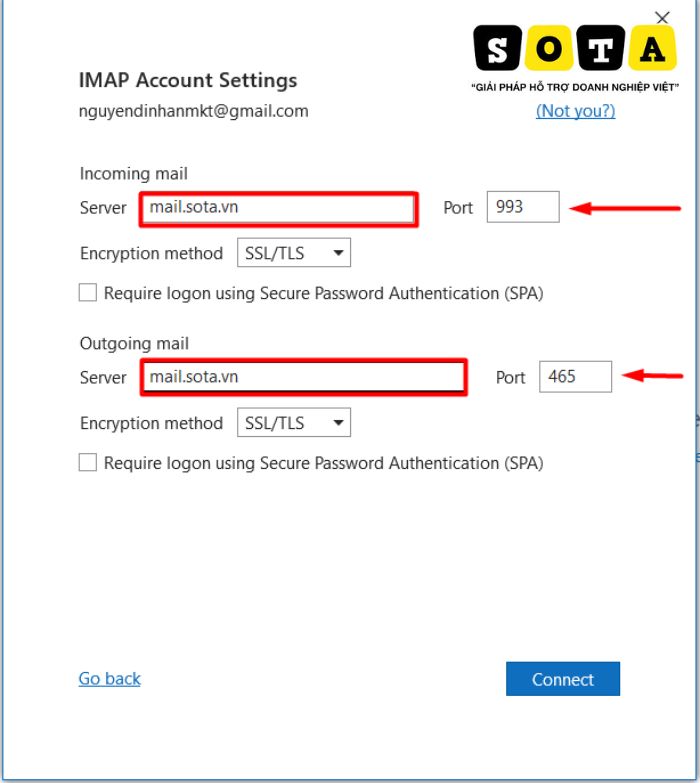Select the nguyendinhanmkt@gmail.com email text
Viewport: 700px width, 783px height.
point(194,111)
